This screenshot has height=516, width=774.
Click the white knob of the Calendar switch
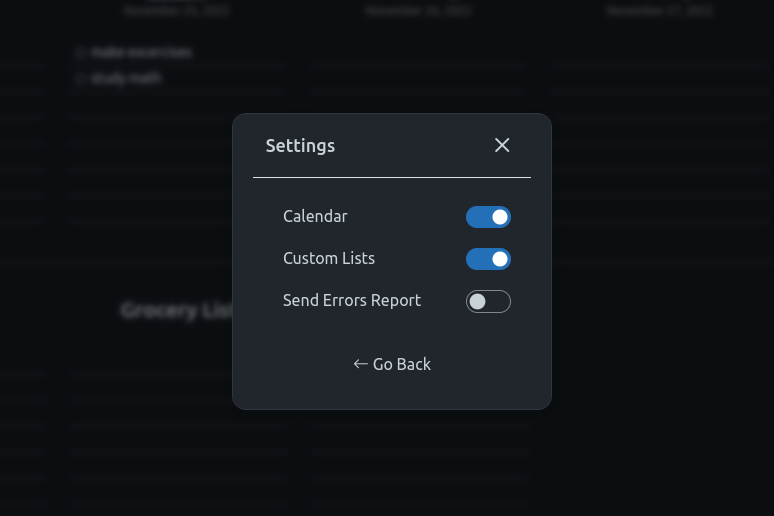point(500,217)
